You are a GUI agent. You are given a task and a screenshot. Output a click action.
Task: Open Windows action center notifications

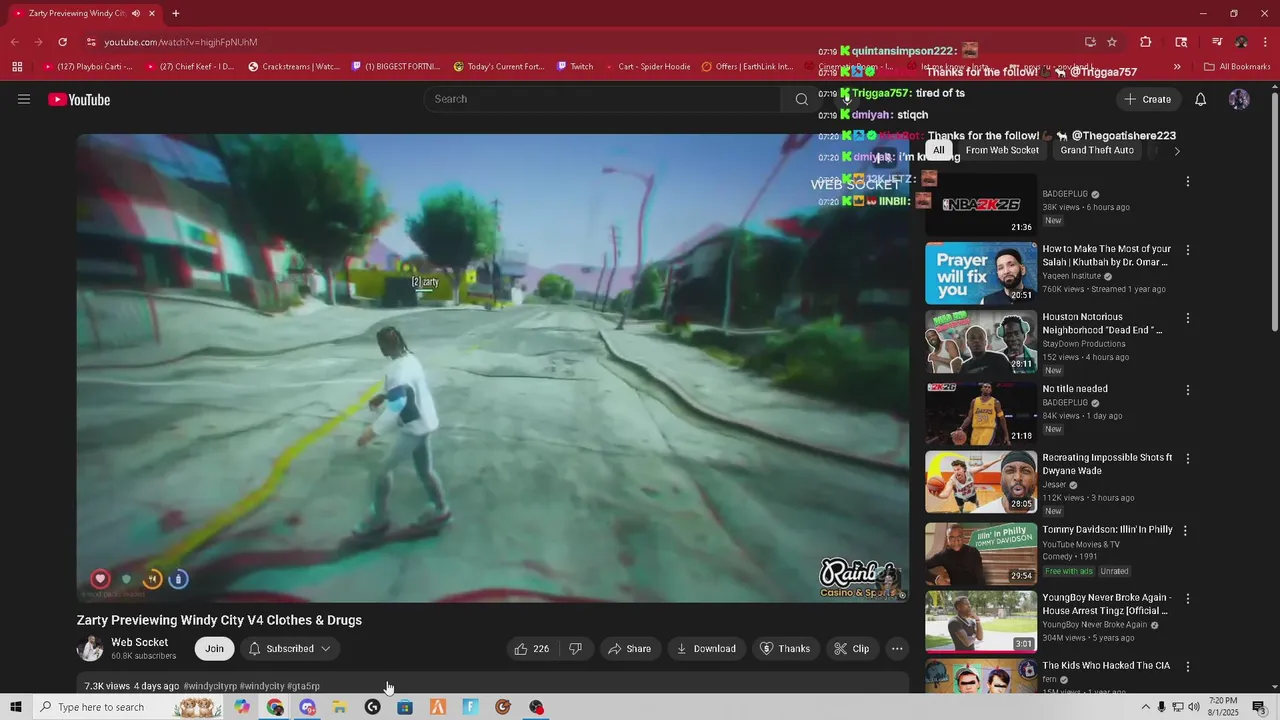[x=1259, y=707]
